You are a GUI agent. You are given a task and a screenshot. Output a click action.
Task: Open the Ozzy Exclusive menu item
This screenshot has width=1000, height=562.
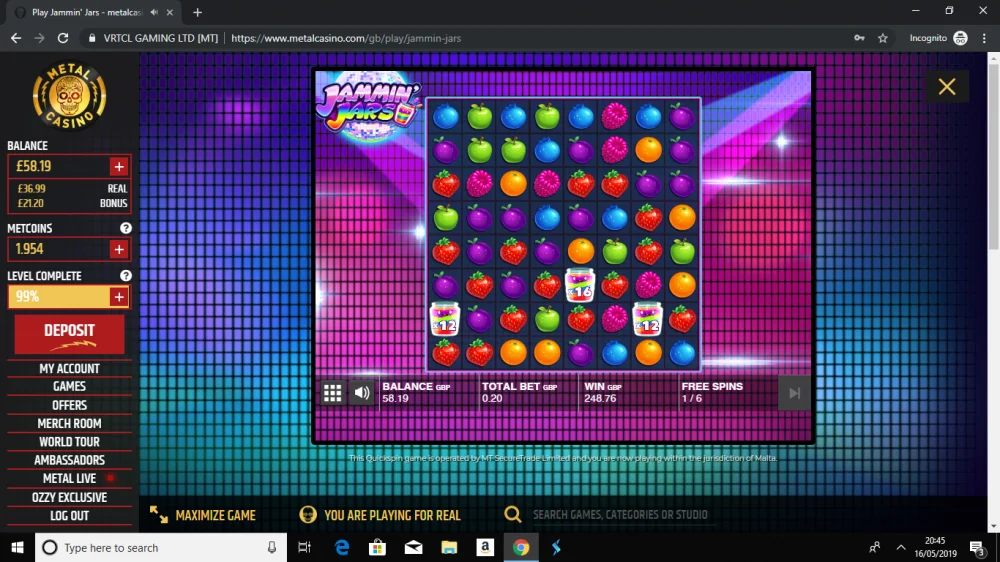tap(70, 498)
